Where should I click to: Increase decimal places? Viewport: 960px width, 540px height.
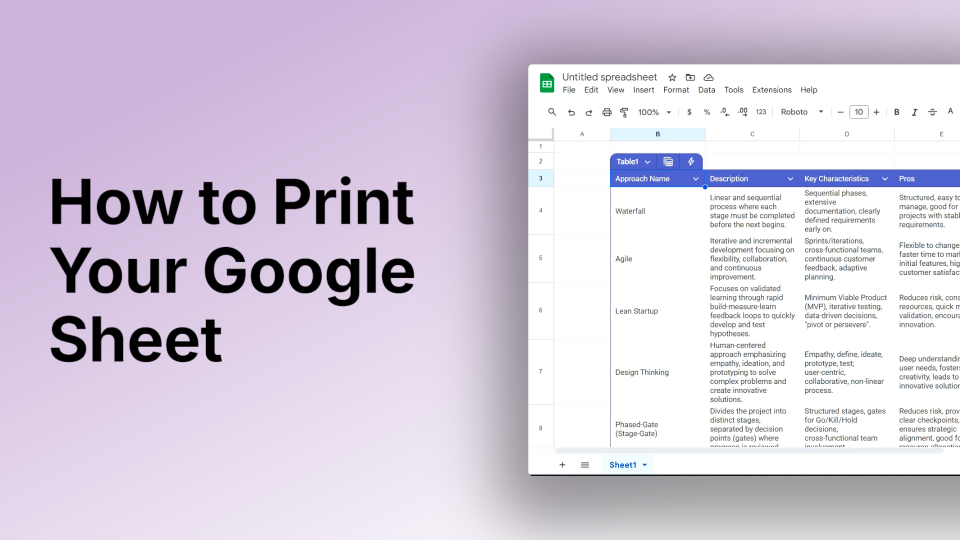click(742, 112)
